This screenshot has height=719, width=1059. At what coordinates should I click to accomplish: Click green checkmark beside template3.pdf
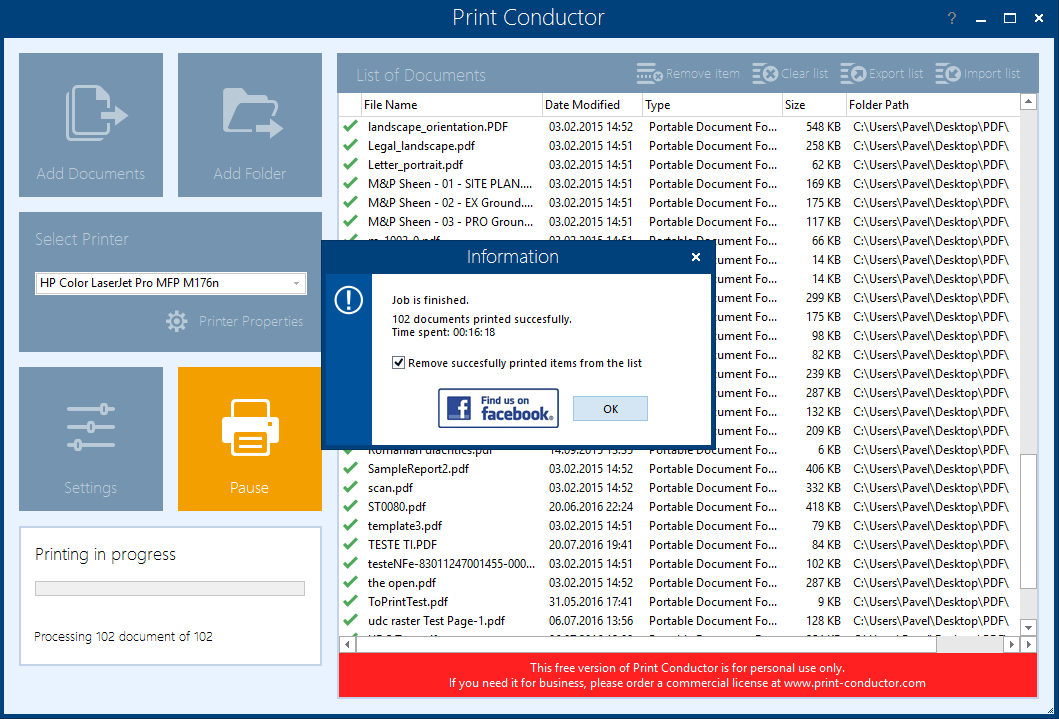pyautogui.click(x=351, y=525)
